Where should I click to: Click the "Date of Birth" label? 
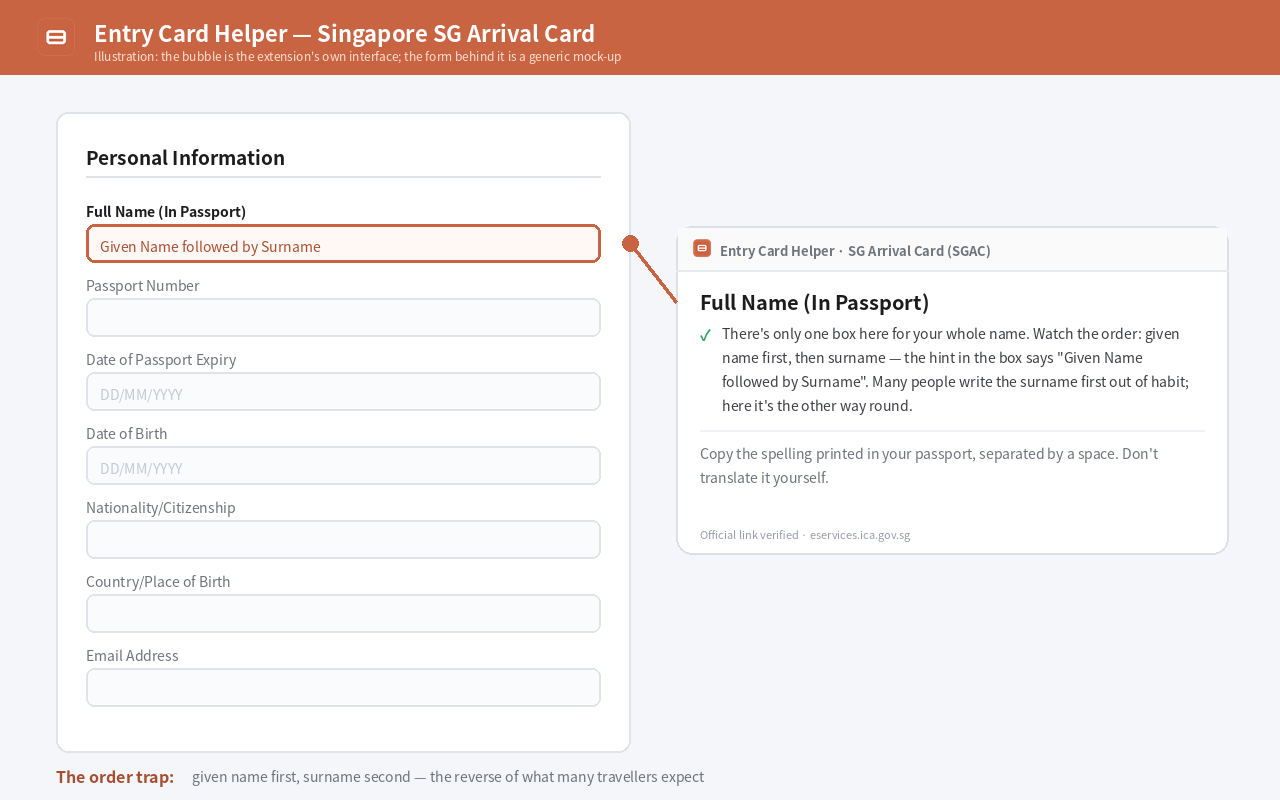pos(127,434)
